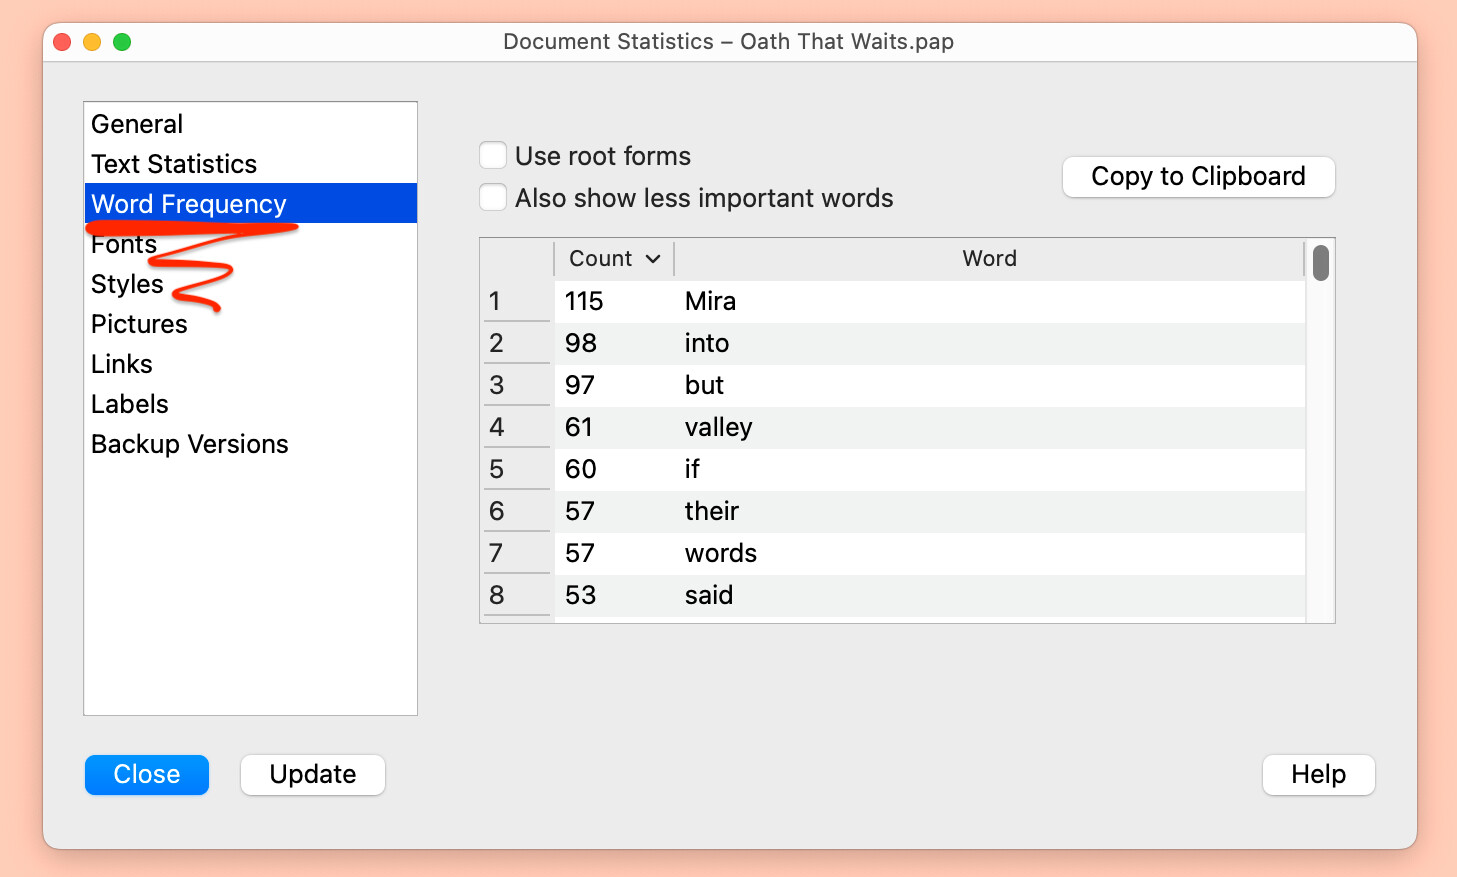Switch to Text Statistics
Viewport: 1457px width, 877px height.
[174, 164]
